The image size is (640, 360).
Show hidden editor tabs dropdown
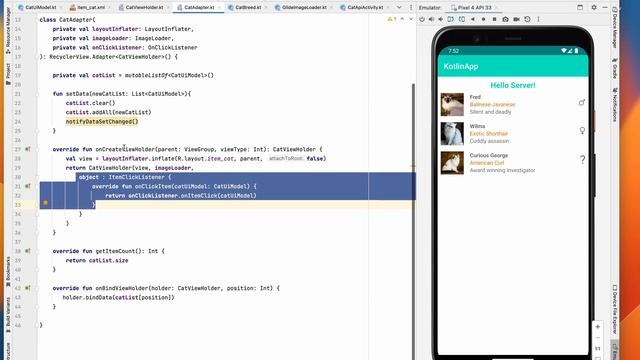tap(399, 7)
